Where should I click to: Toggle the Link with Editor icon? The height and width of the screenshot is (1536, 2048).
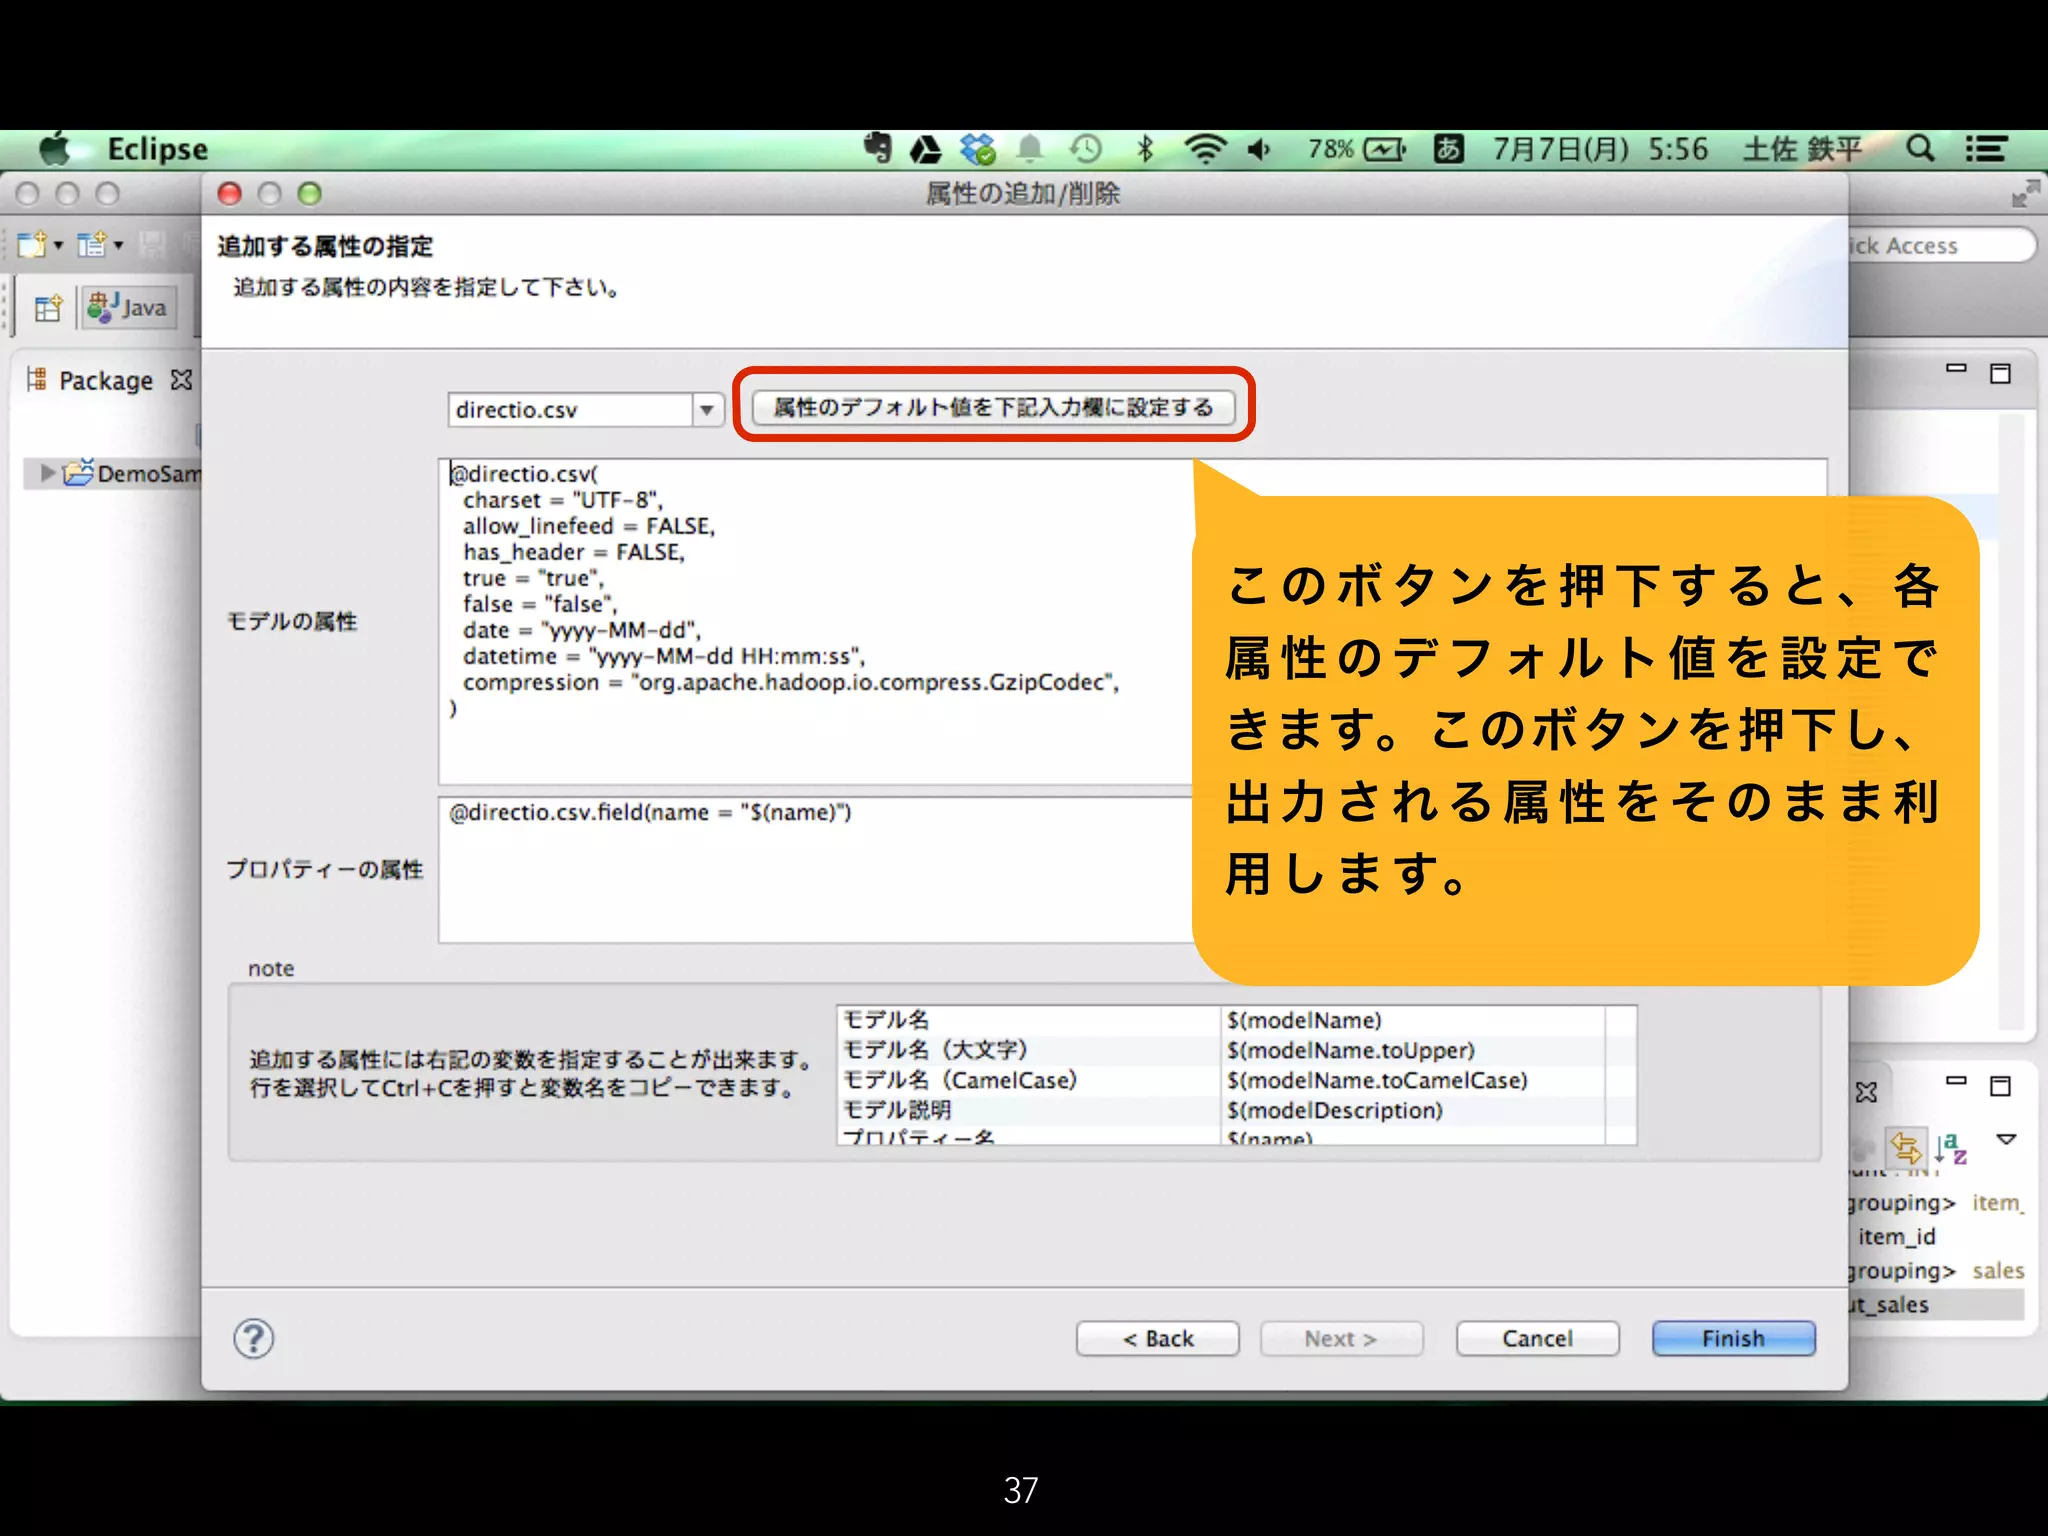click(1905, 1148)
